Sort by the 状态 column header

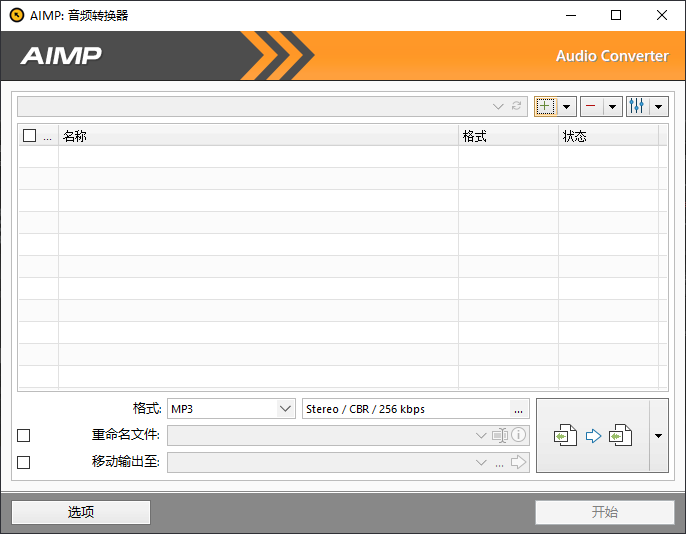pyautogui.click(x=608, y=136)
